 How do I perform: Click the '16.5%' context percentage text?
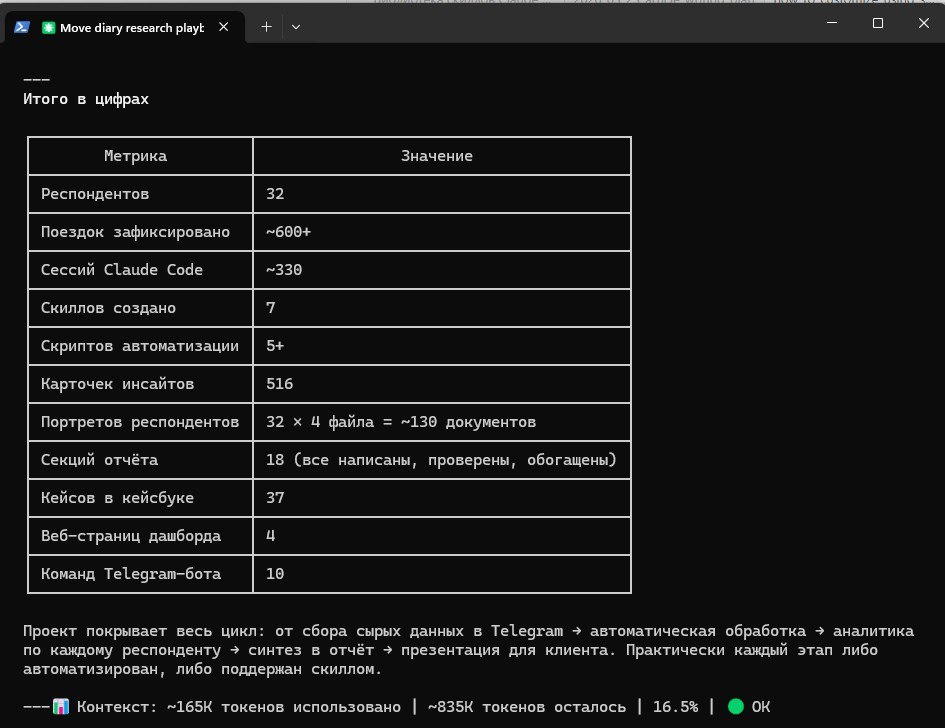coord(676,706)
